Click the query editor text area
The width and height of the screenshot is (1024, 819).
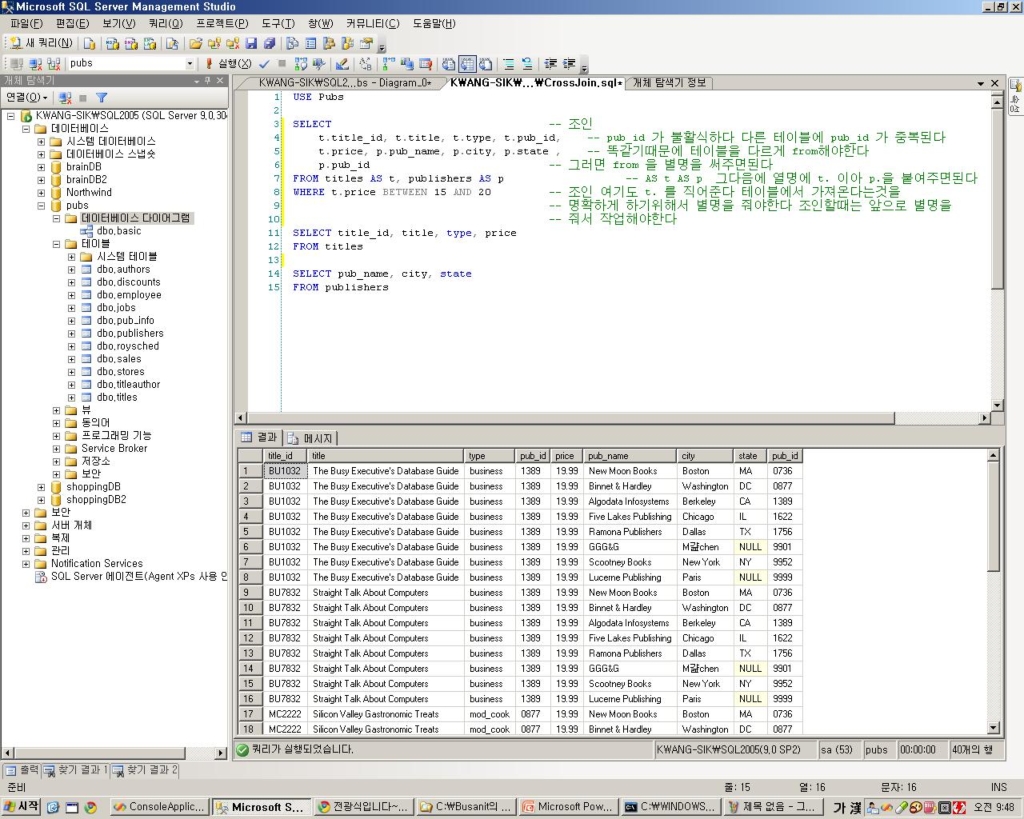[637, 251]
